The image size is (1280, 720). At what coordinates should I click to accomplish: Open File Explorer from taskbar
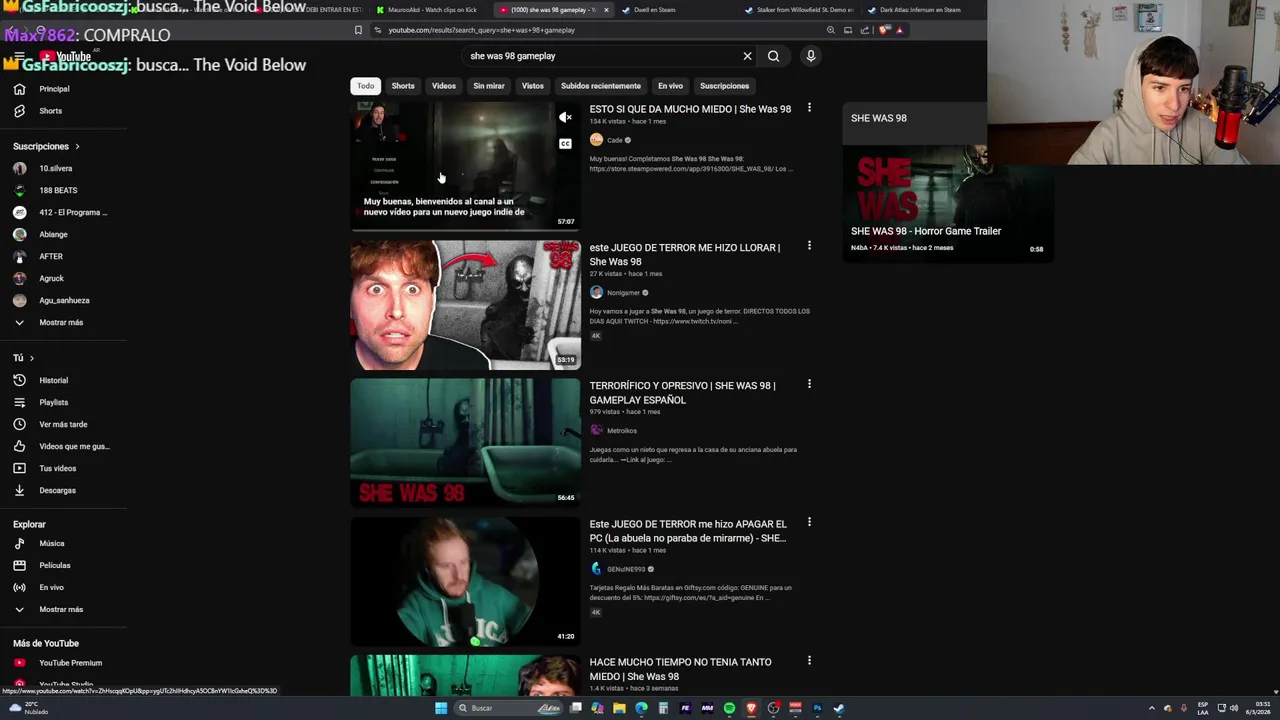[619, 708]
